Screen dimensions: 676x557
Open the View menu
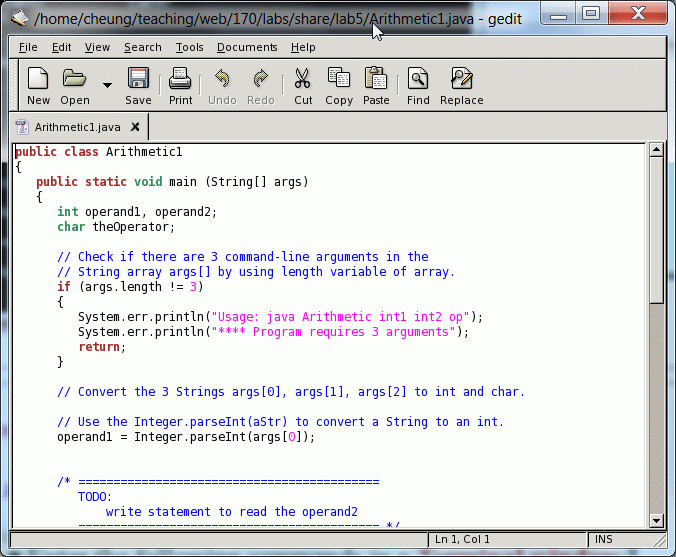pyautogui.click(x=97, y=47)
